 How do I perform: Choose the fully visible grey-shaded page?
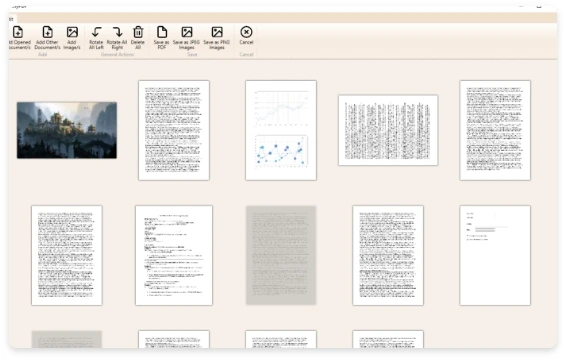pos(281,255)
